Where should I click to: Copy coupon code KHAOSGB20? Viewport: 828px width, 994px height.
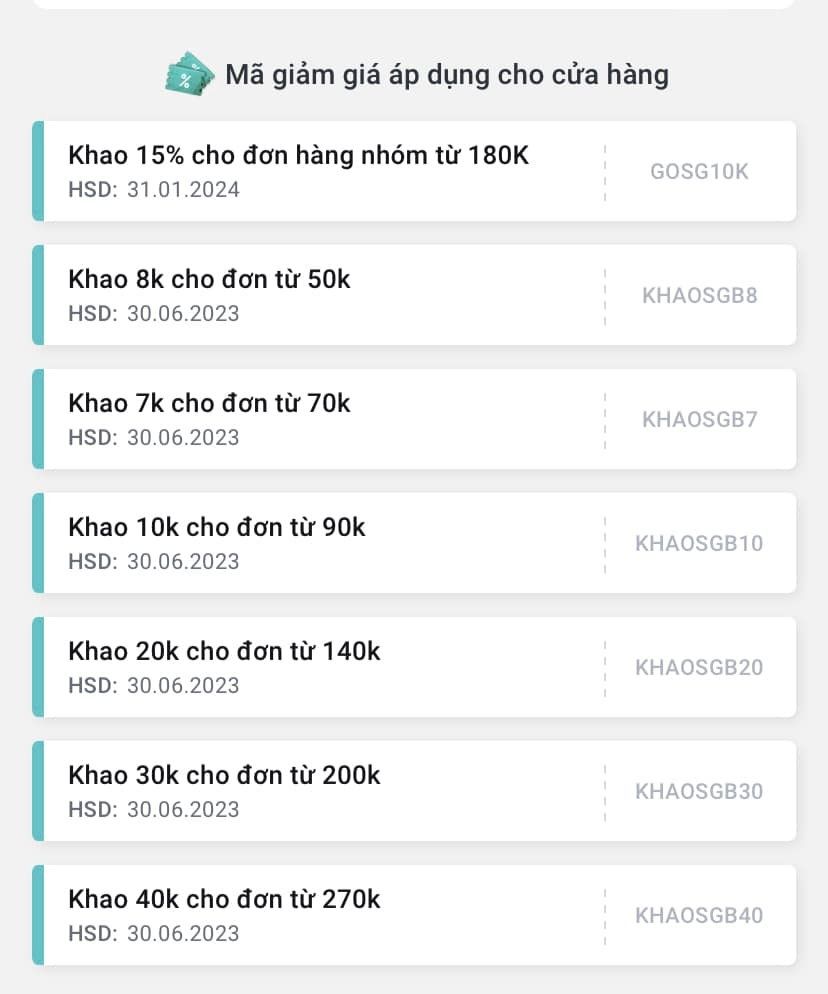(699, 667)
